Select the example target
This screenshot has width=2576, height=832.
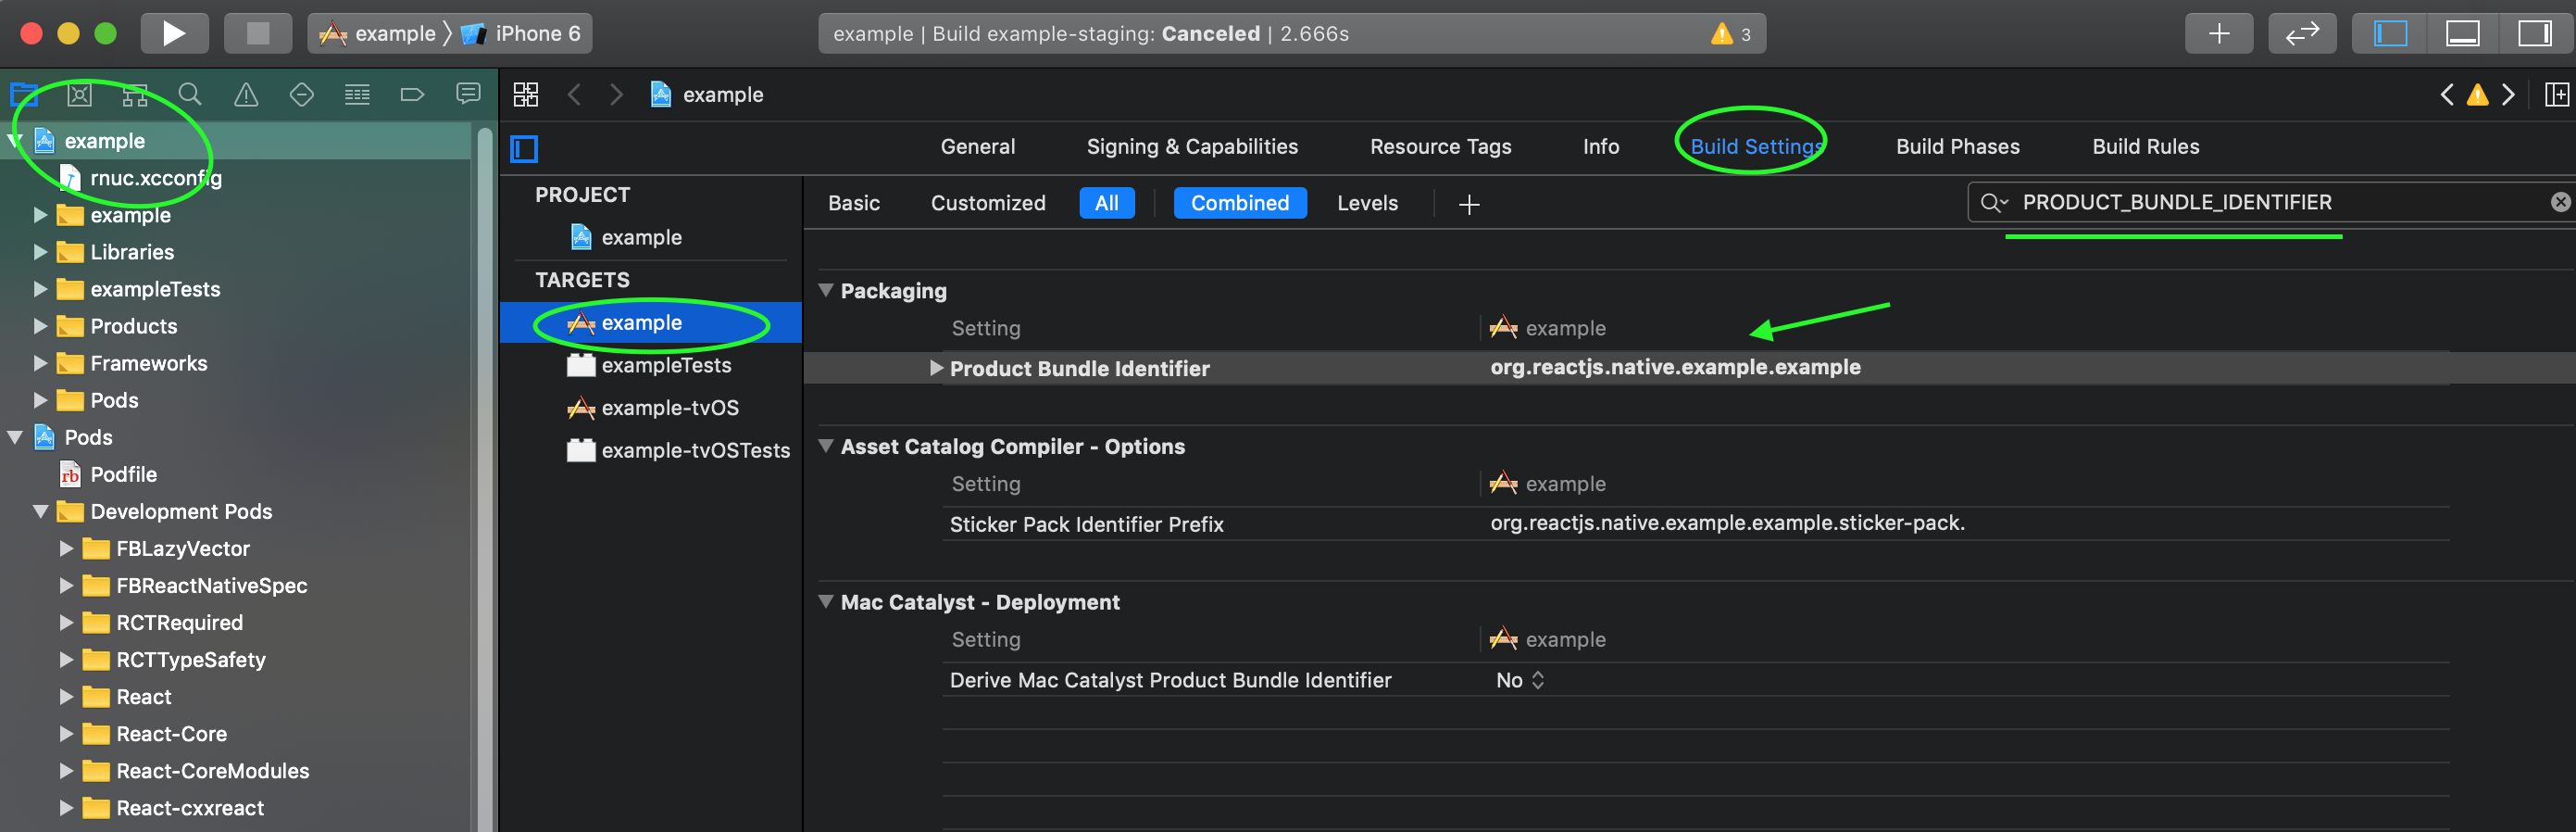(x=651, y=323)
